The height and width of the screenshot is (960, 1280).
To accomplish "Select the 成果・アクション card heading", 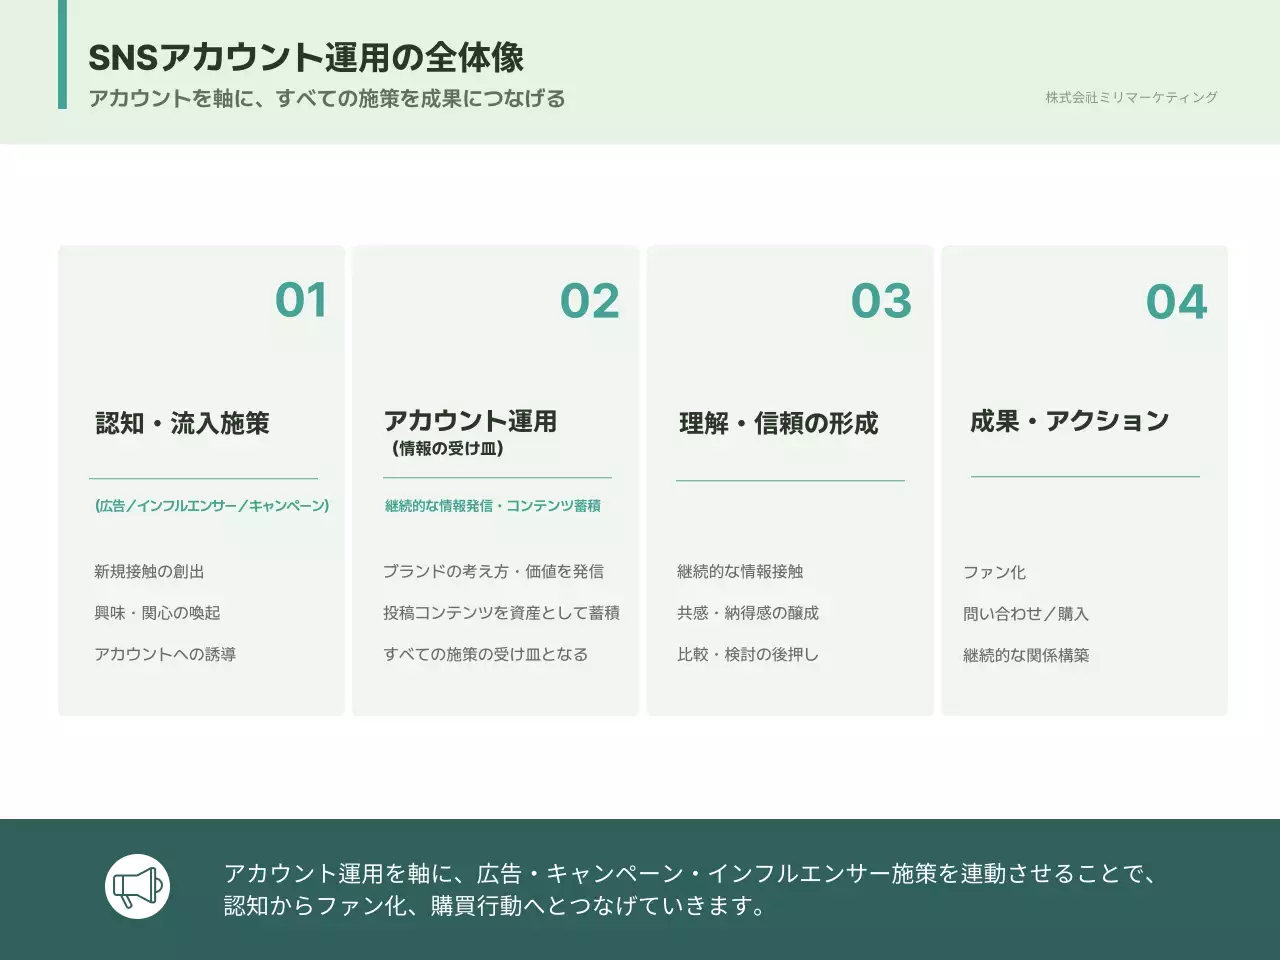I will tap(1069, 420).
